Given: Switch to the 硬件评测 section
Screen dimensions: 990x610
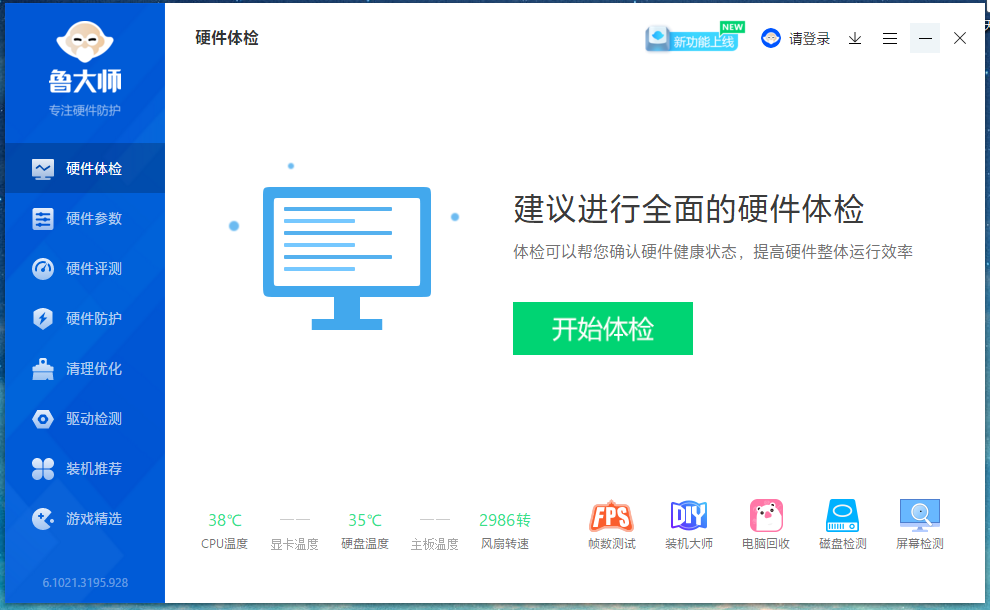Looking at the screenshot, I should tap(85, 268).
